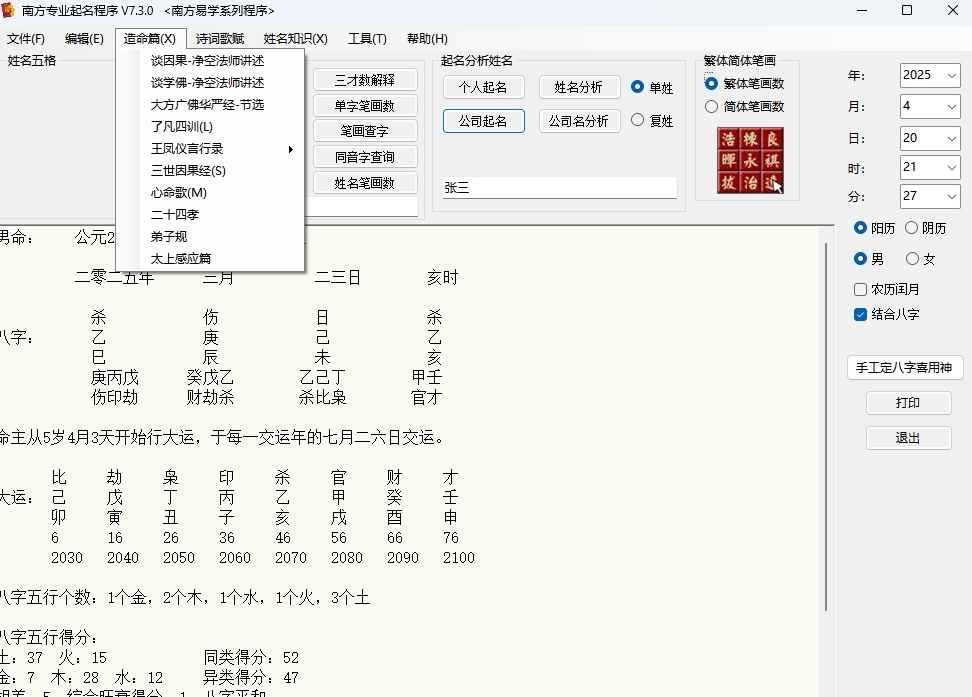
Task: Select the 简体笔画数 radio option
Action: (x=712, y=107)
